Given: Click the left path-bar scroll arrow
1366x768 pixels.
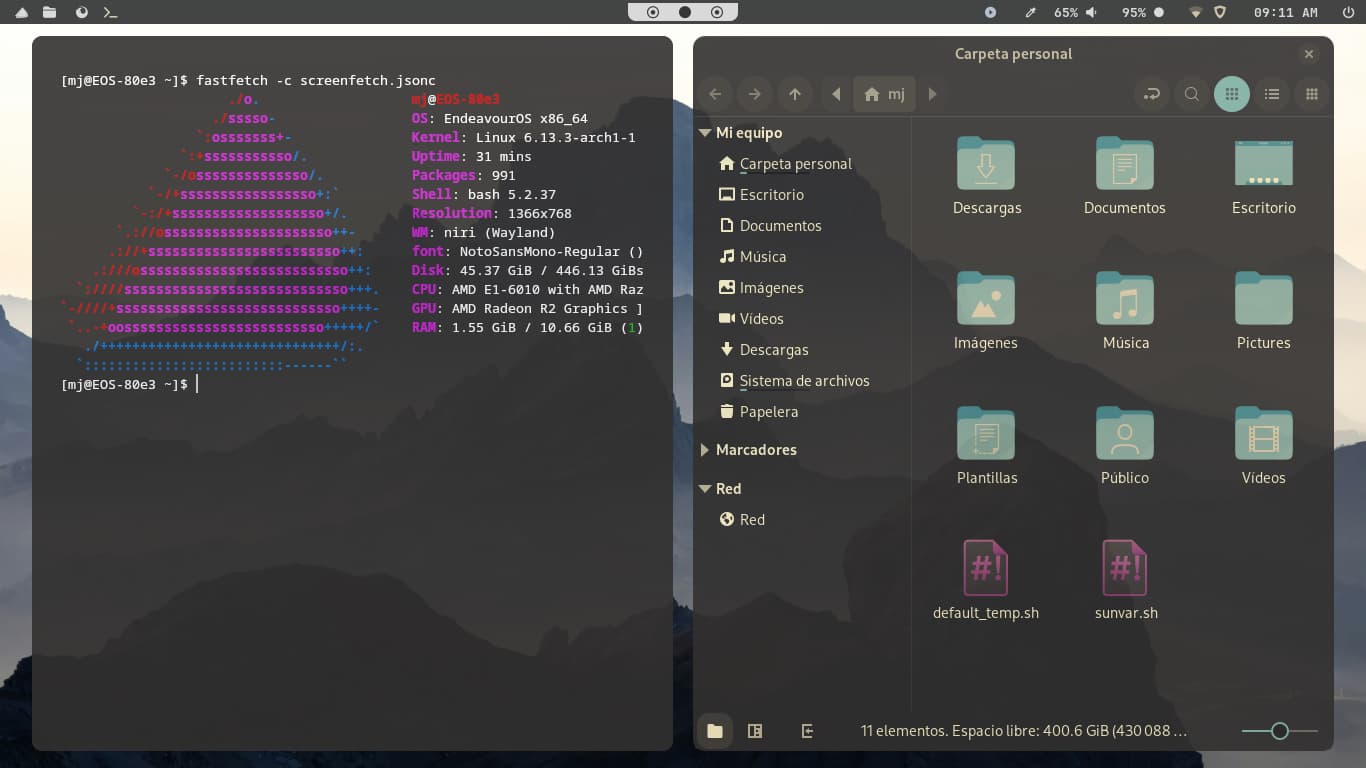Looking at the screenshot, I should pyautogui.click(x=836, y=94).
